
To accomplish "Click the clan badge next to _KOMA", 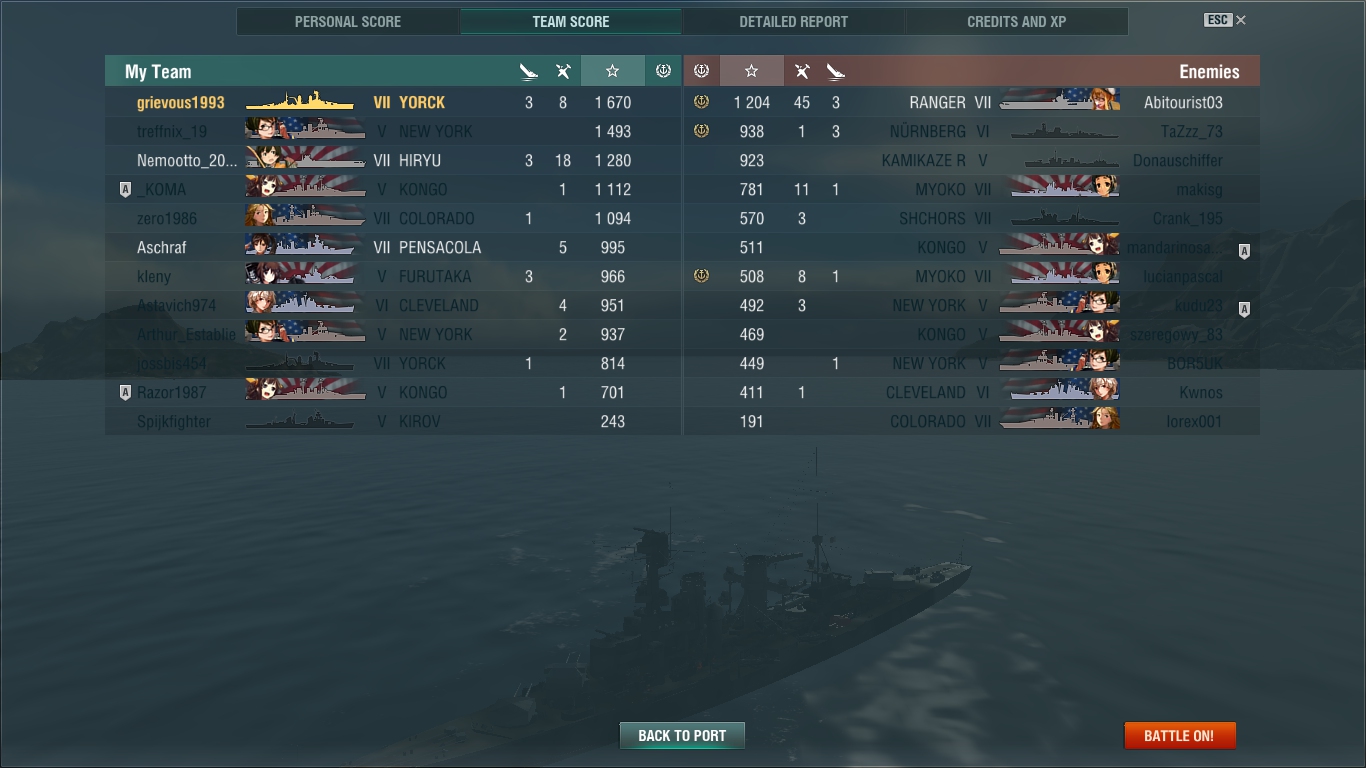I will tap(125, 189).
